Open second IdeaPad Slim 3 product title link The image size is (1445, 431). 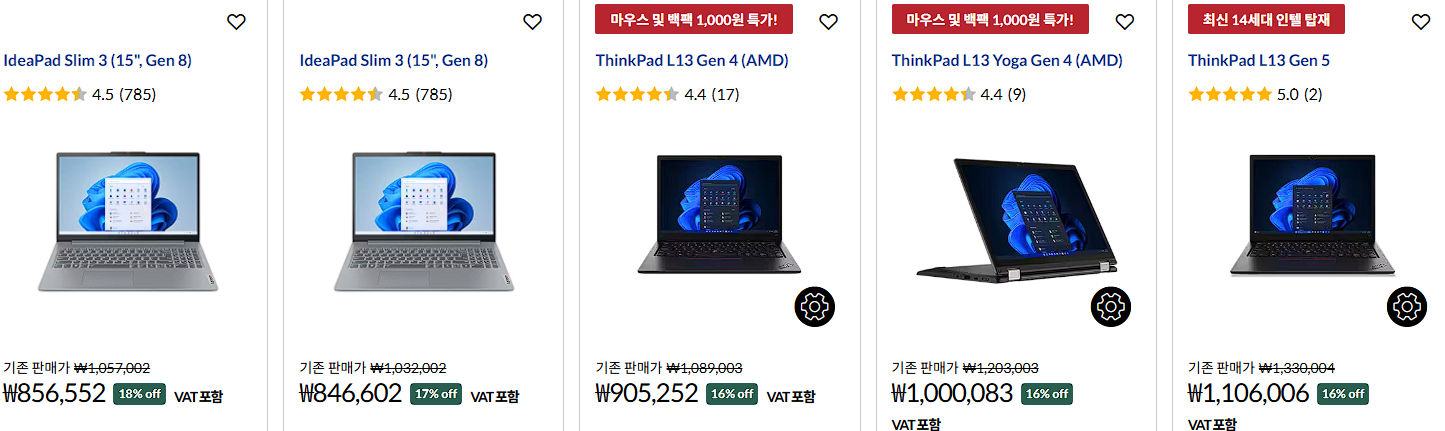coord(394,61)
